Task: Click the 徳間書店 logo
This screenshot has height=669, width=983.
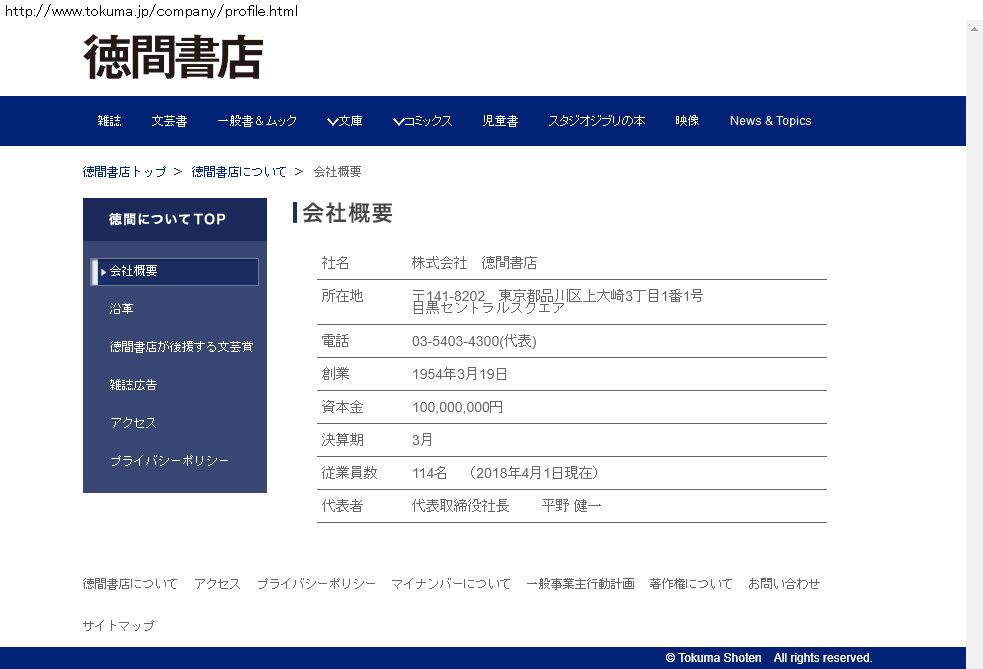Action: (173, 57)
